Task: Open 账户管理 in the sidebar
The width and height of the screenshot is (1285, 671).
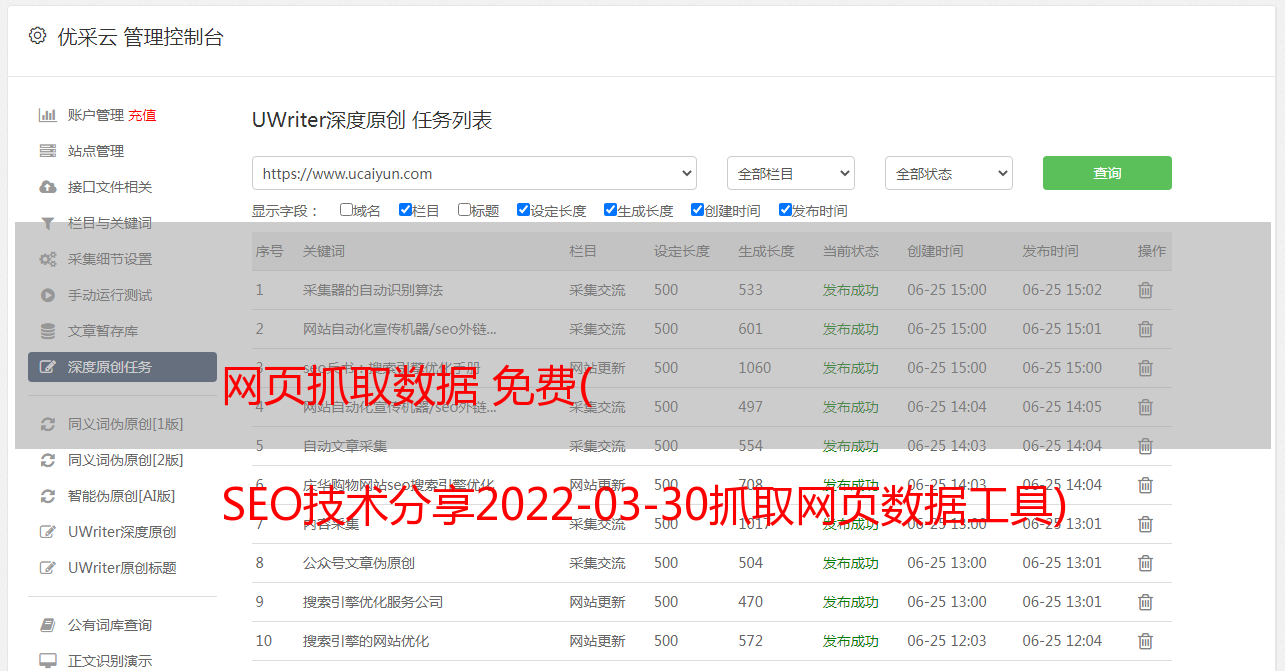Action: point(96,115)
